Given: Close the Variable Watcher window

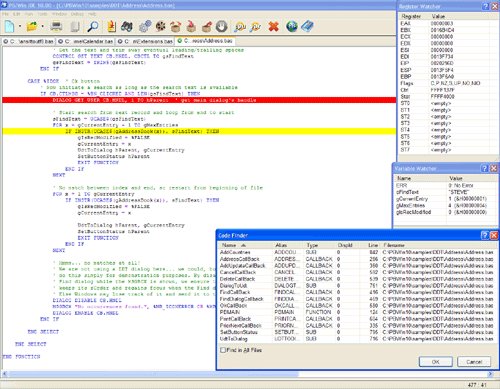Looking at the screenshot, I should click(x=494, y=168).
